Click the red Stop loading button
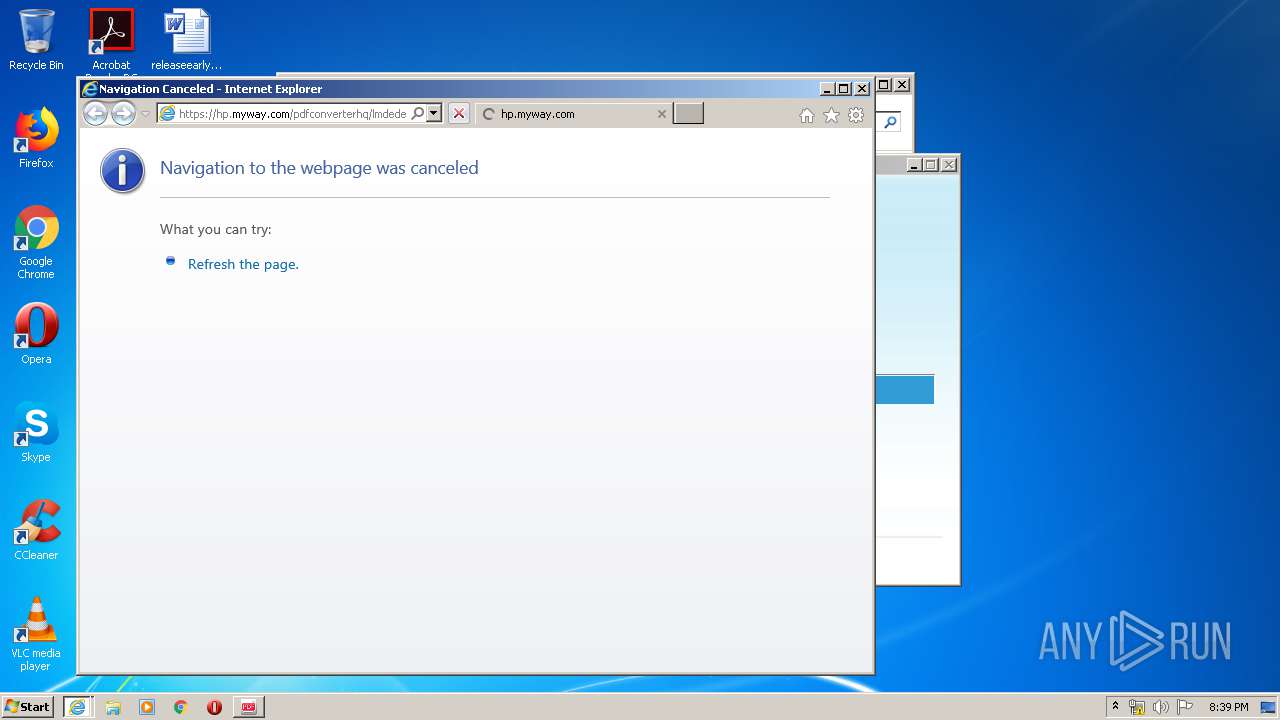This screenshot has width=1280, height=720. point(458,114)
